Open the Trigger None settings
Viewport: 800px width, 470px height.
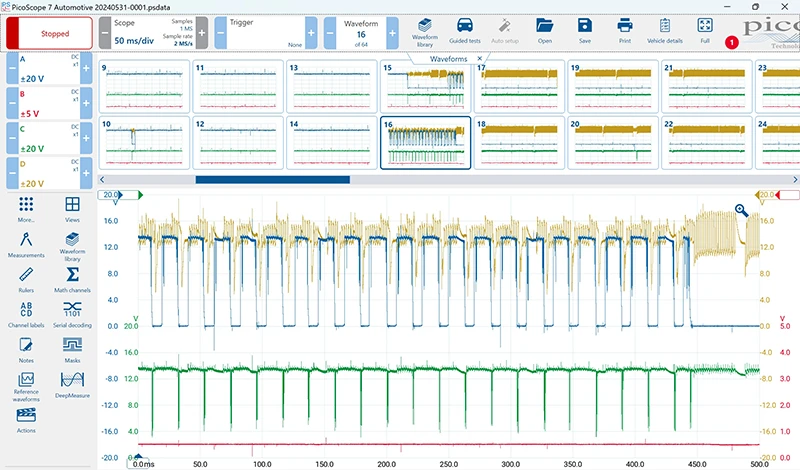265,33
